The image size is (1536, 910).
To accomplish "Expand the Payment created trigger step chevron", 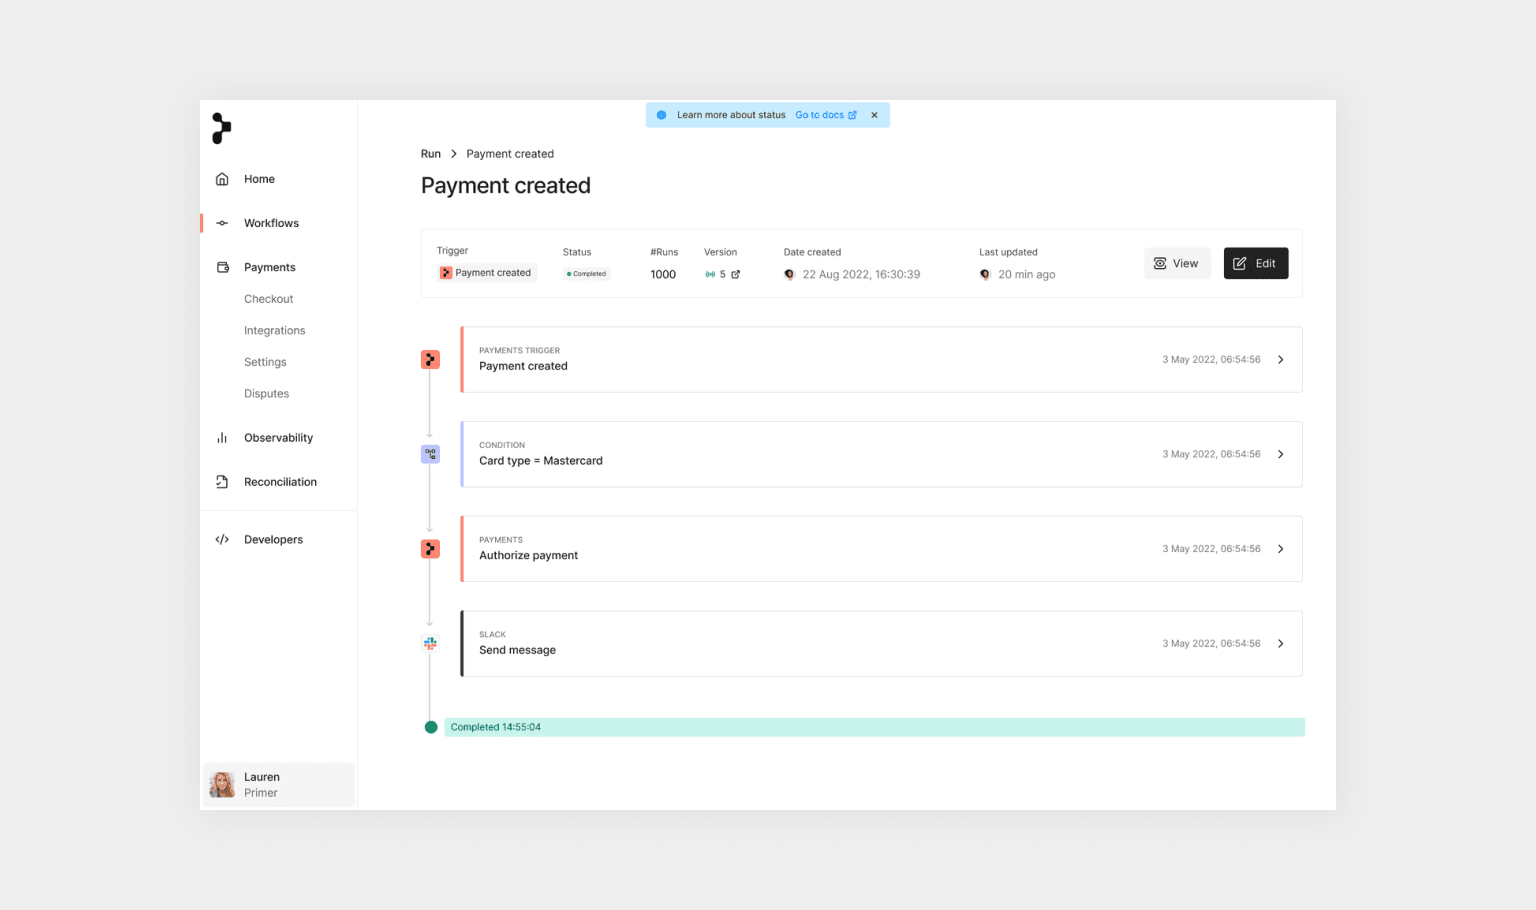I will [x=1281, y=359].
